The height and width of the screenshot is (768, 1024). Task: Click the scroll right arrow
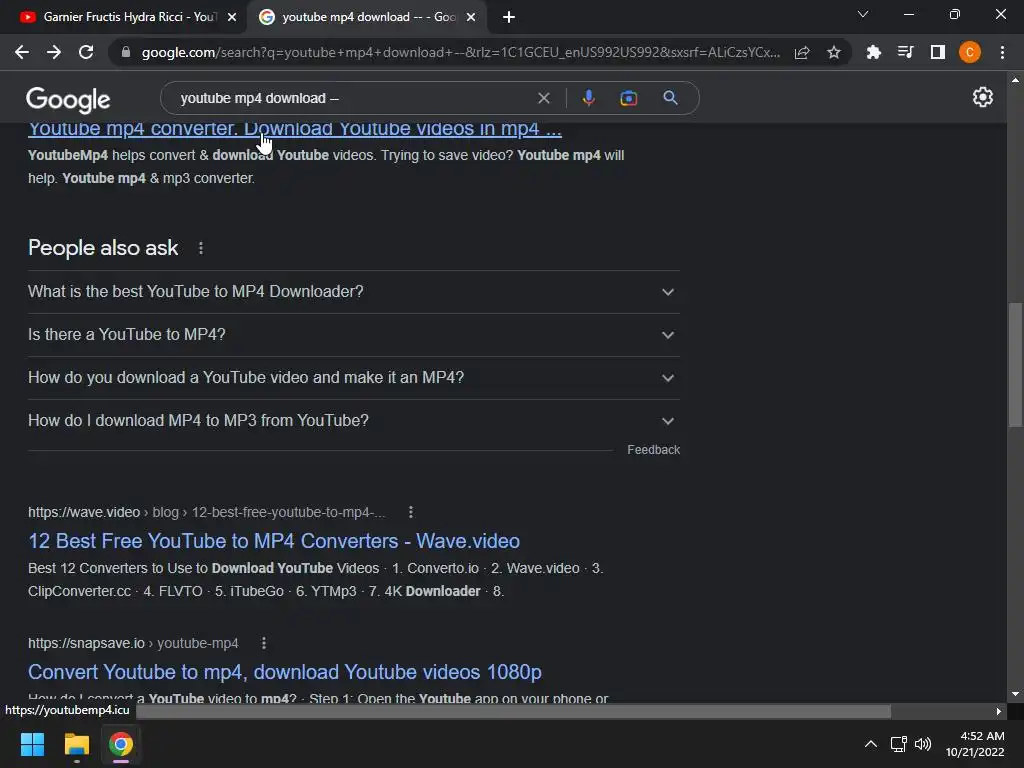click(x=999, y=711)
